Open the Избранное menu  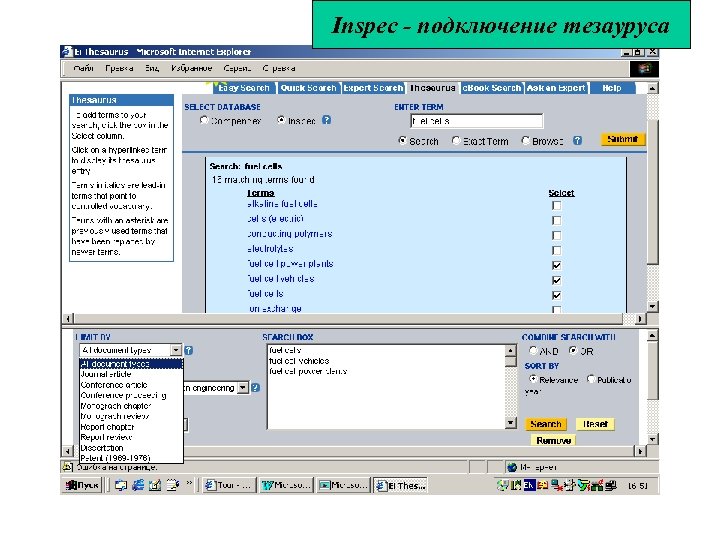tap(191, 68)
